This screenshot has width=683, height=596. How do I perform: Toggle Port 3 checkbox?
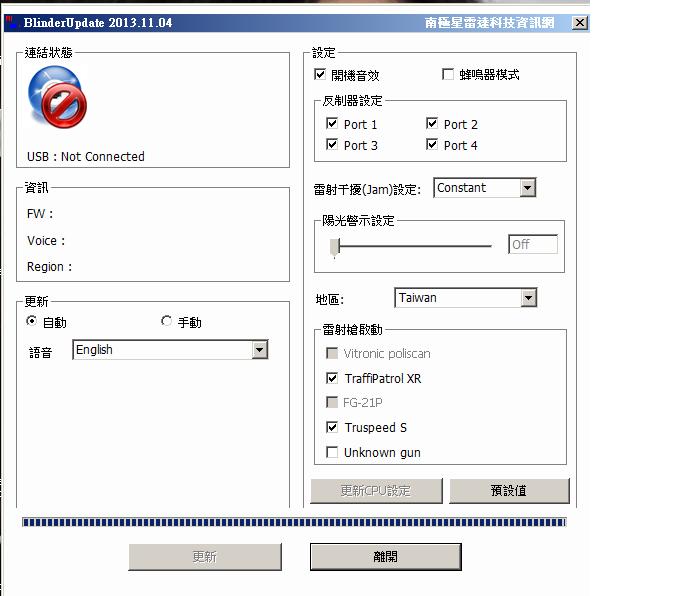pyautogui.click(x=332, y=145)
